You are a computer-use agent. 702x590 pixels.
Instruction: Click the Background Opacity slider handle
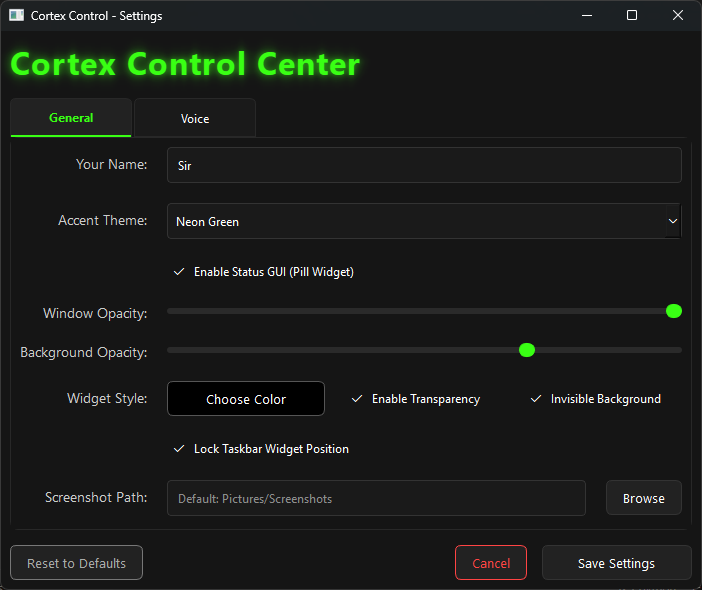(526, 350)
